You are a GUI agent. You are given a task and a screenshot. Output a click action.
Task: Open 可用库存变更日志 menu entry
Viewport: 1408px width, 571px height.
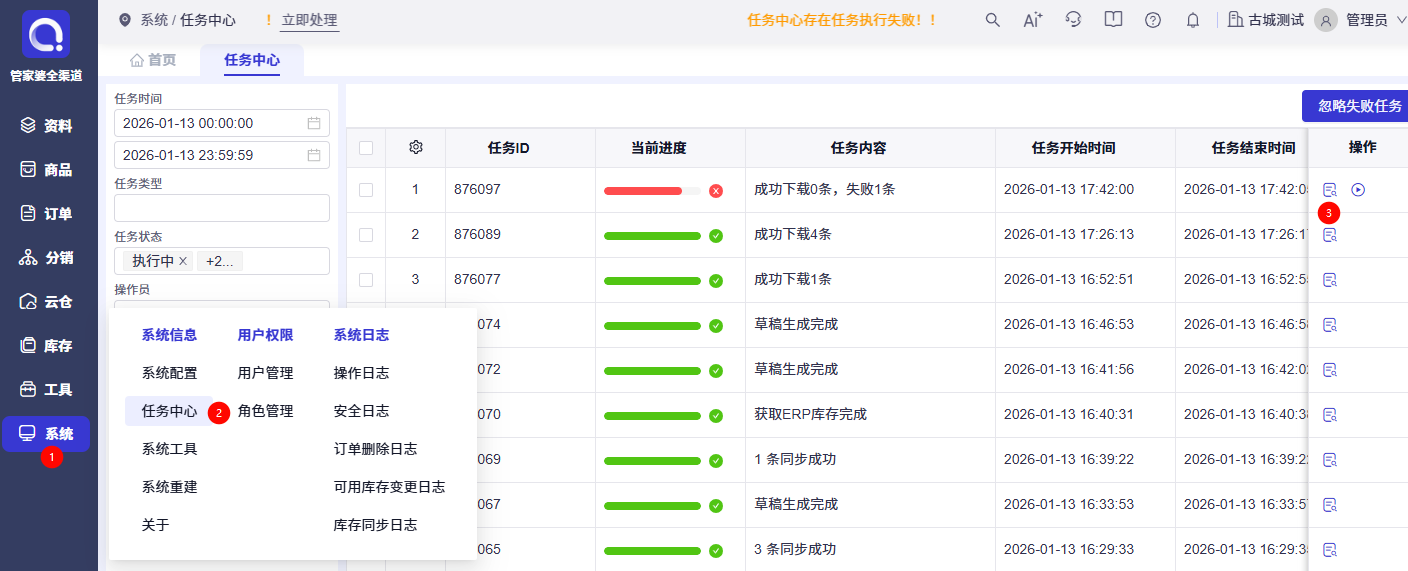389,487
